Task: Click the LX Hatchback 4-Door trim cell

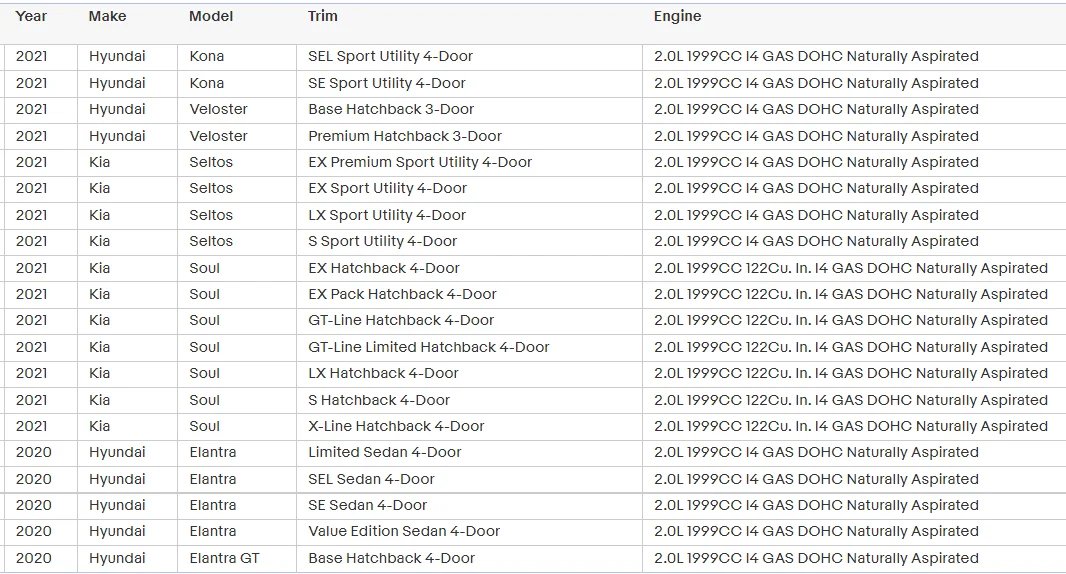Action: tap(383, 373)
